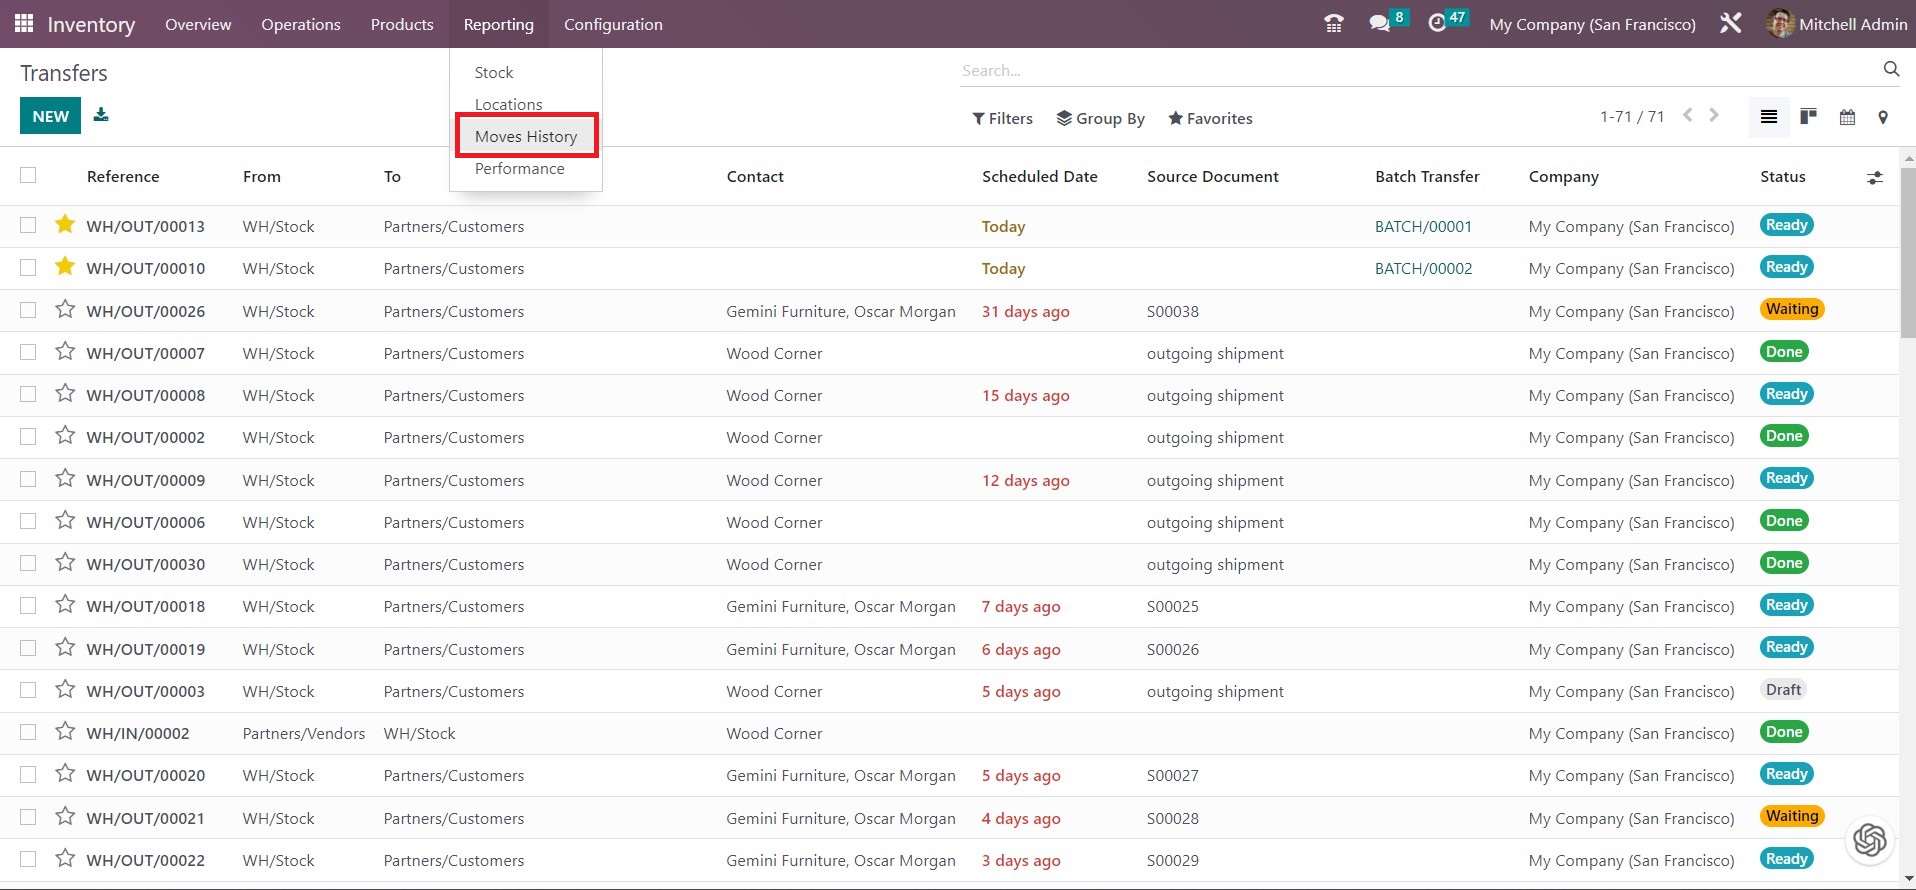
Task: Open batch BATCH/00001 link
Action: point(1423,226)
